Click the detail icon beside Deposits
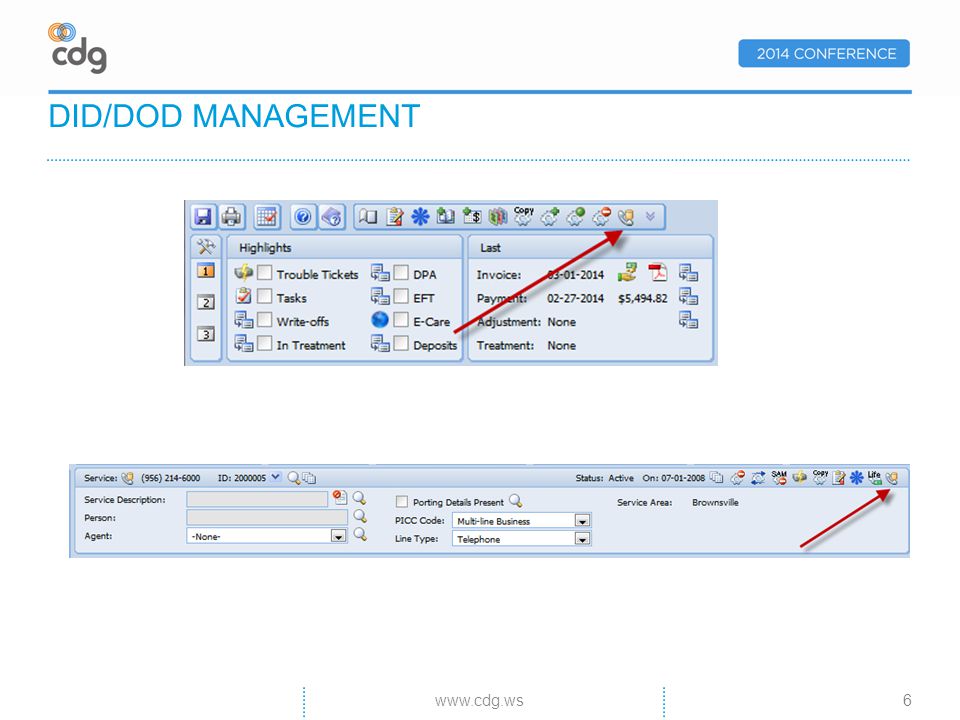 pos(380,343)
